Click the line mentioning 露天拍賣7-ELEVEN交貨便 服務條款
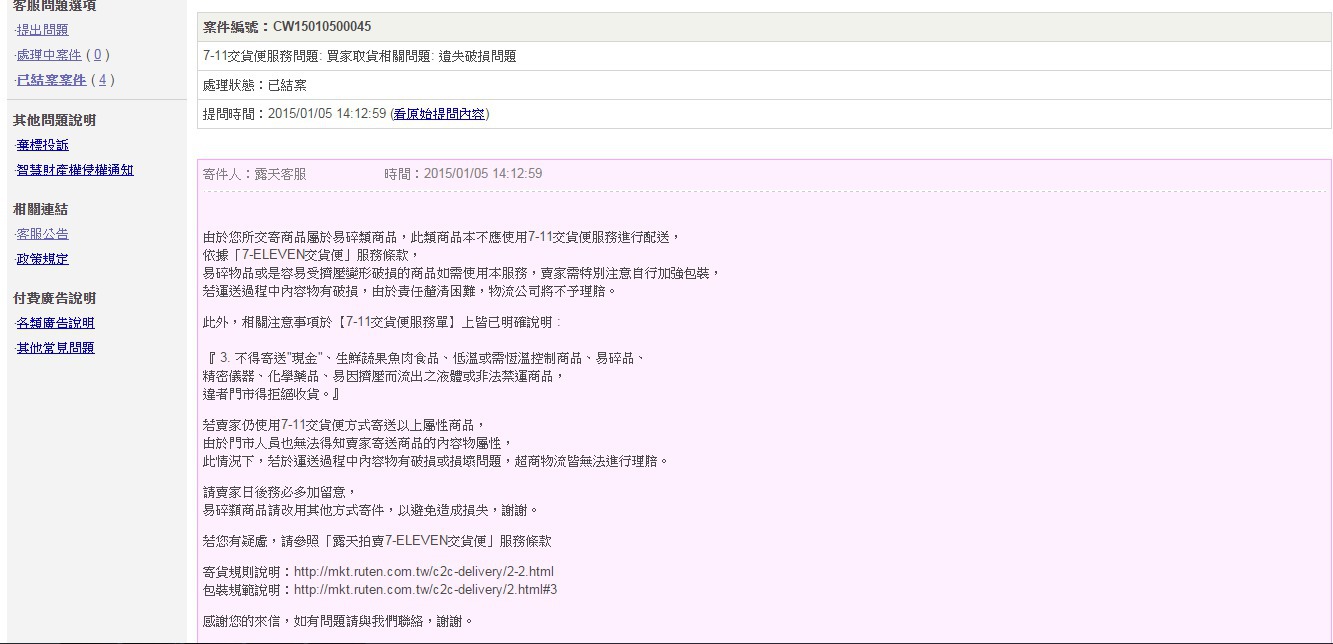Screen dimensions: 1333x644 click(377, 541)
